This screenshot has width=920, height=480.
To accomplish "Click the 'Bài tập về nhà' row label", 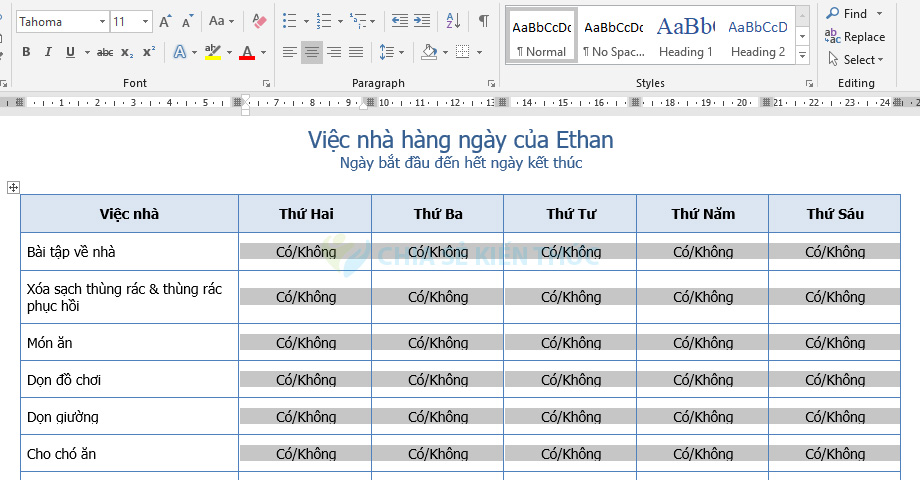I will (x=71, y=252).
